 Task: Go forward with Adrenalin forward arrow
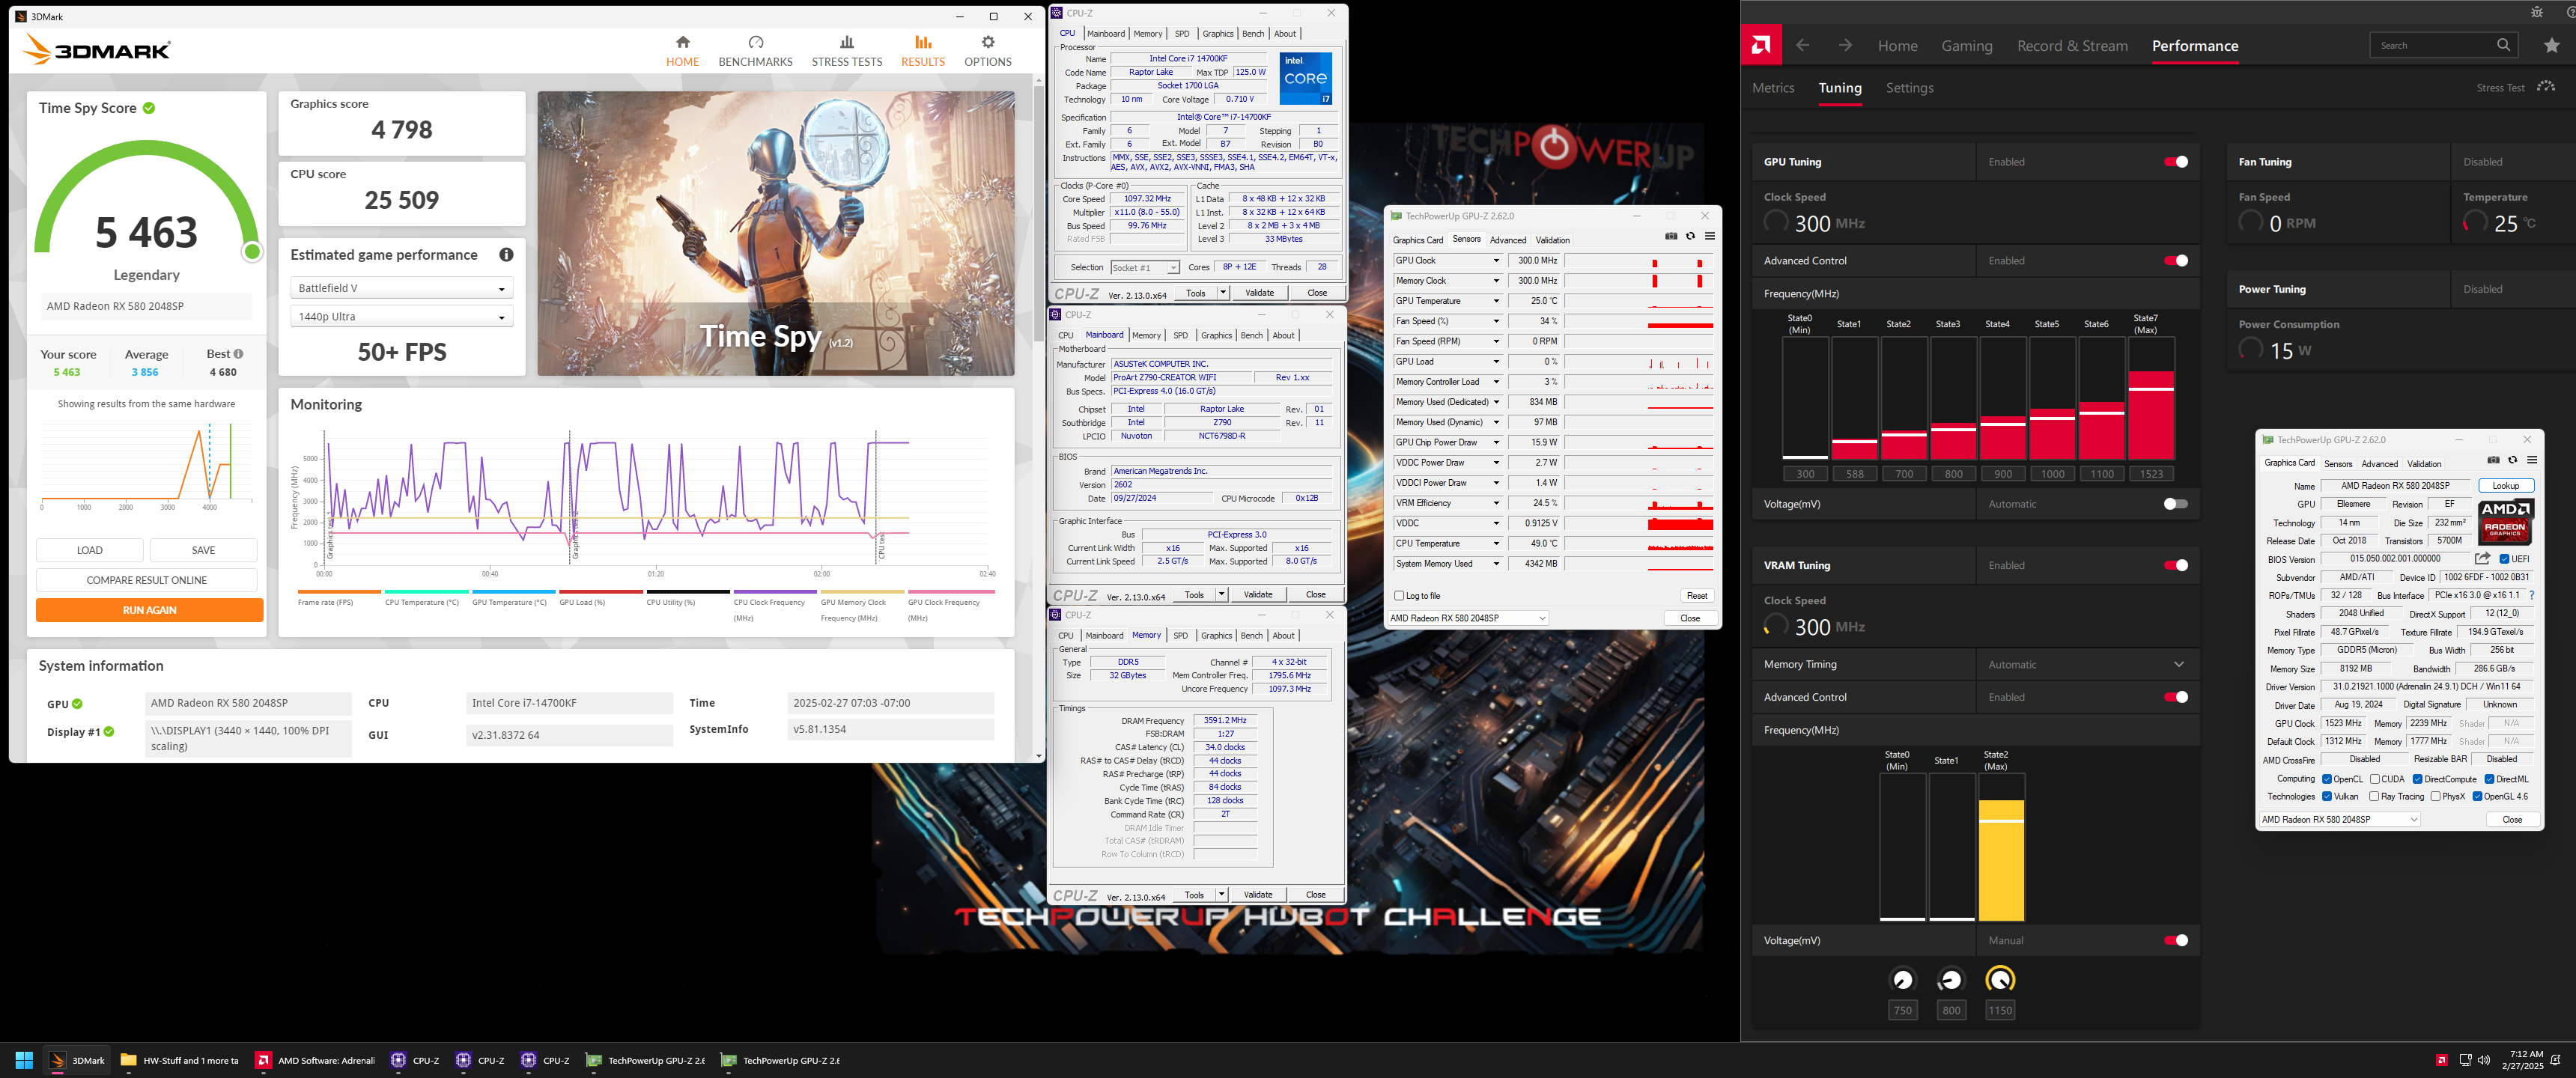tap(1845, 45)
